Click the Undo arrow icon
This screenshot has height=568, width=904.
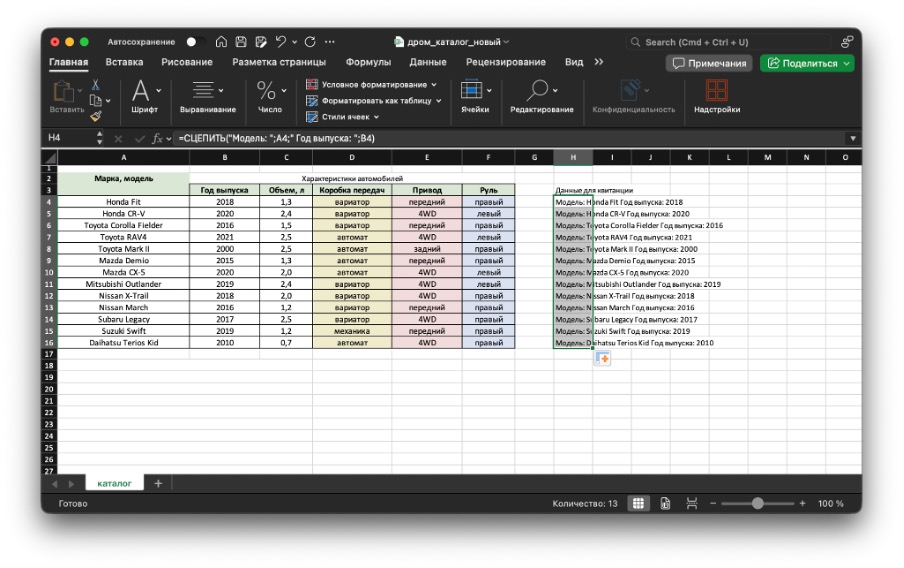point(281,42)
